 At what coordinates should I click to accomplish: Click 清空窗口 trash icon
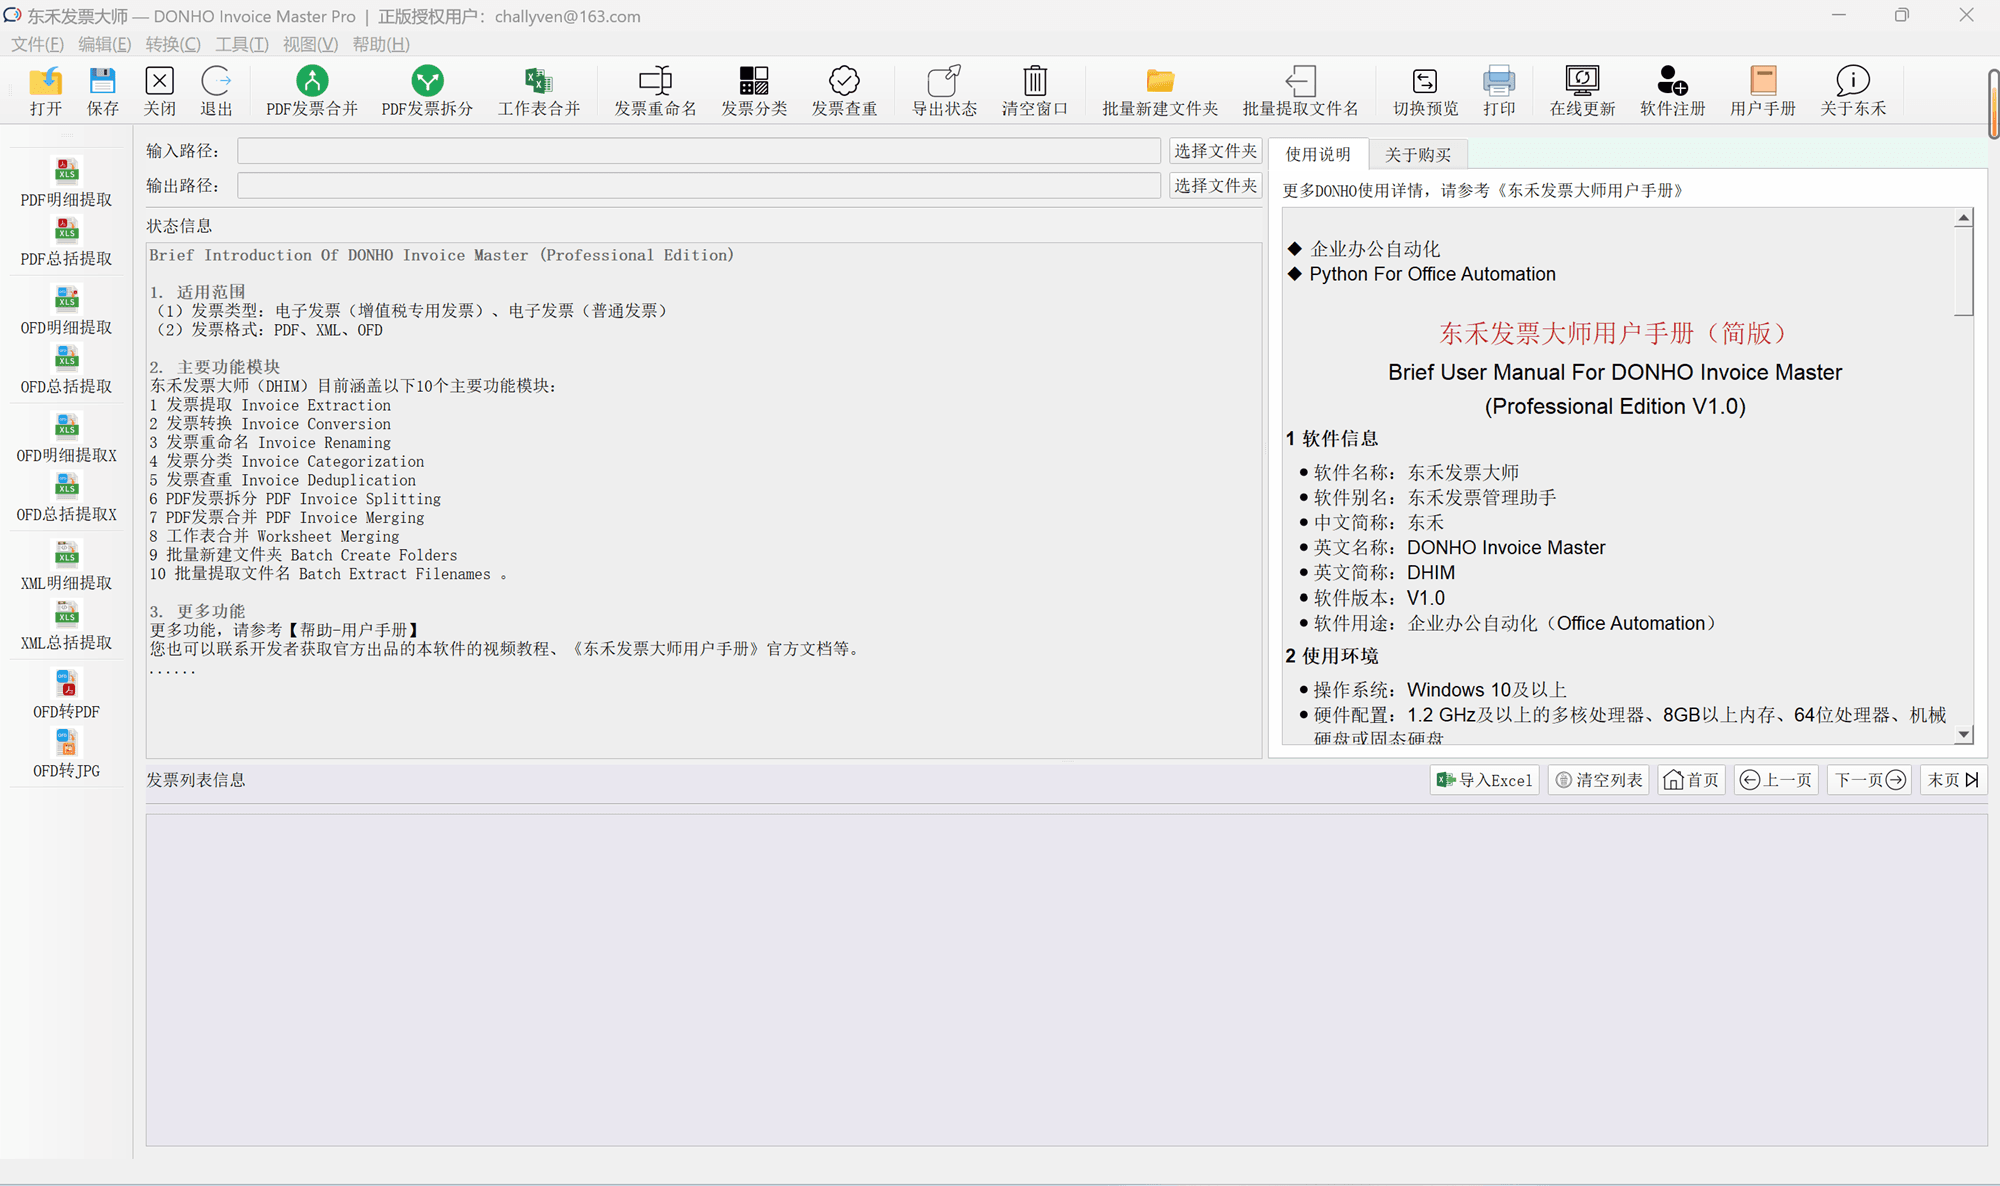coord(1035,91)
